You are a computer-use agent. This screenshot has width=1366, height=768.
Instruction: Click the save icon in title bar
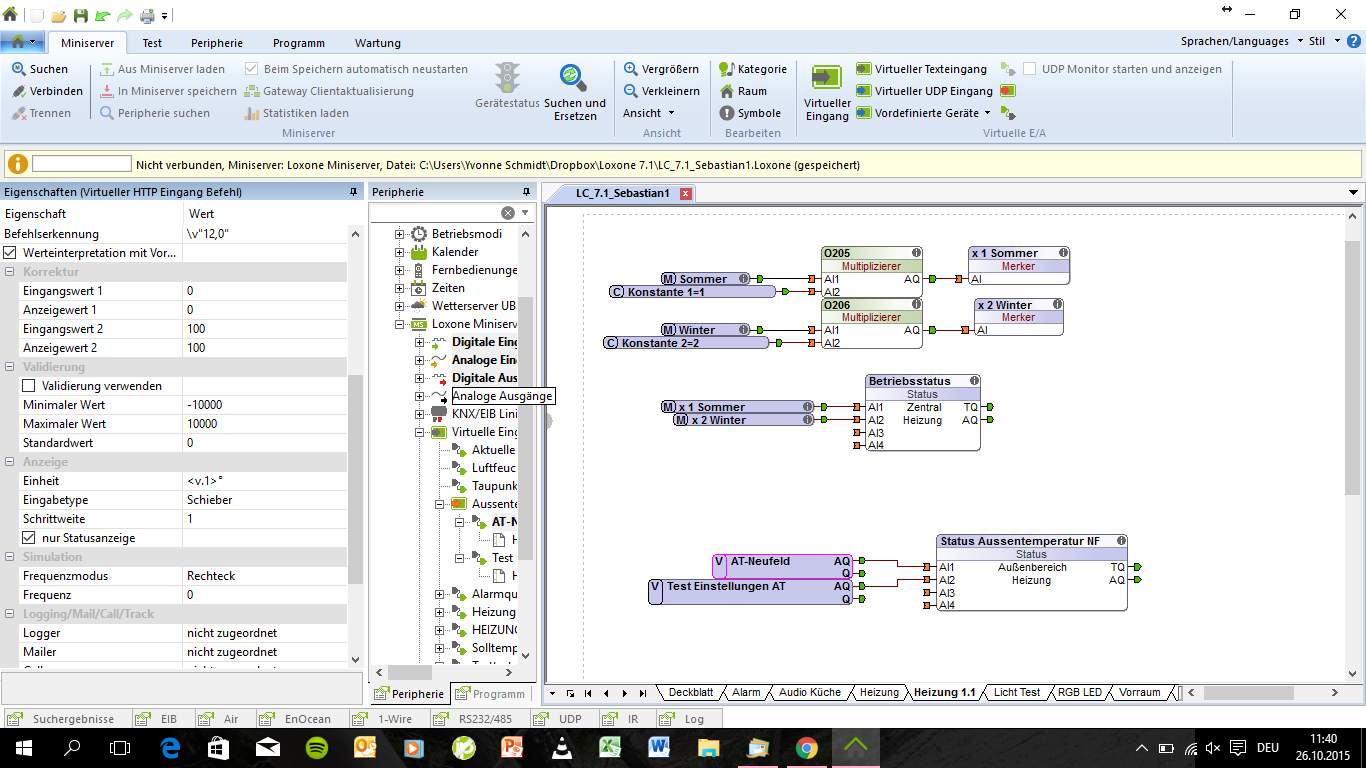pyautogui.click(x=80, y=15)
